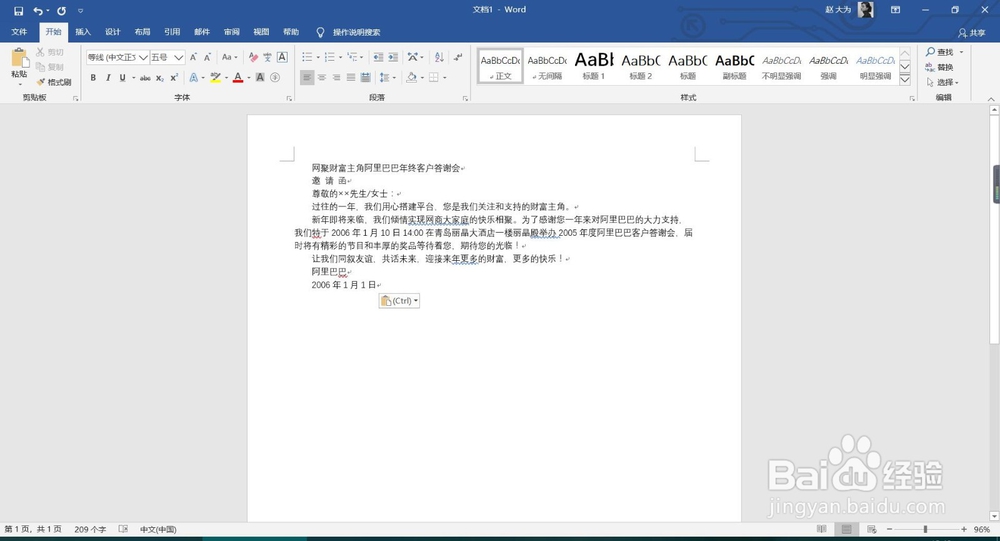Decrease paragraph indent

click(x=378, y=57)
